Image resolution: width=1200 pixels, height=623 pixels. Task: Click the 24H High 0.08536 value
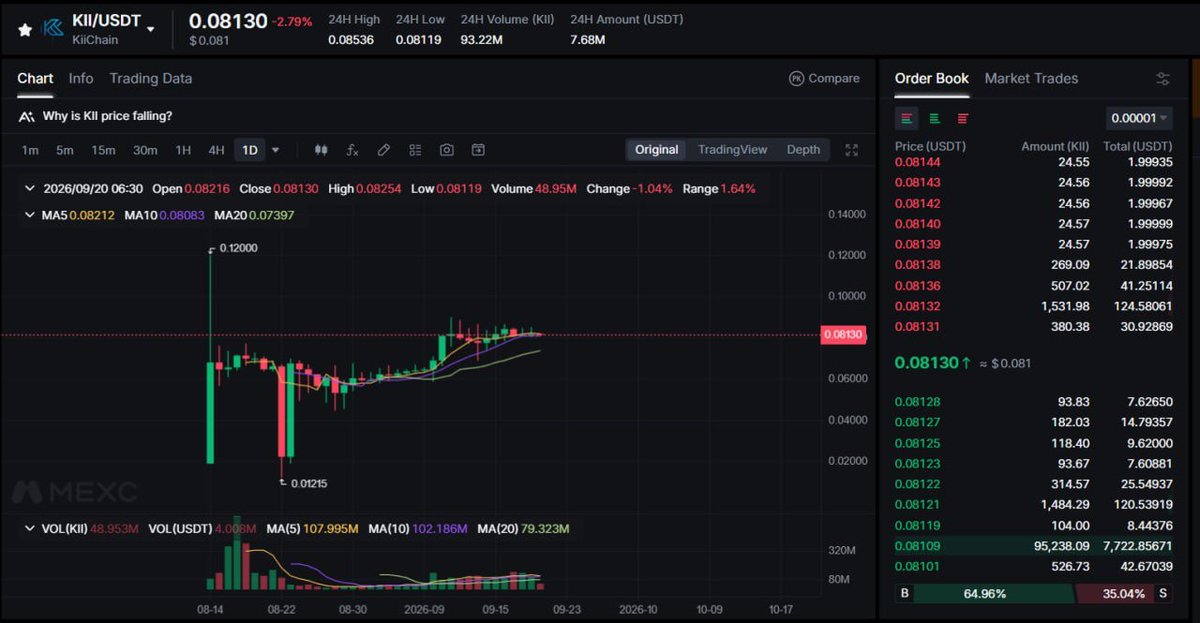(x=352, y=40)
